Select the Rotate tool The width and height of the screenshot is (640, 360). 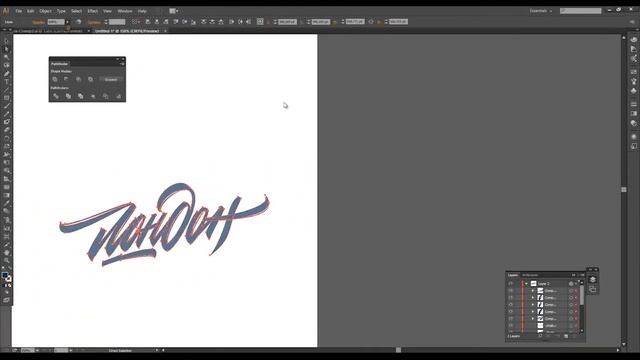pyautogui.click(x=7, y=138)
